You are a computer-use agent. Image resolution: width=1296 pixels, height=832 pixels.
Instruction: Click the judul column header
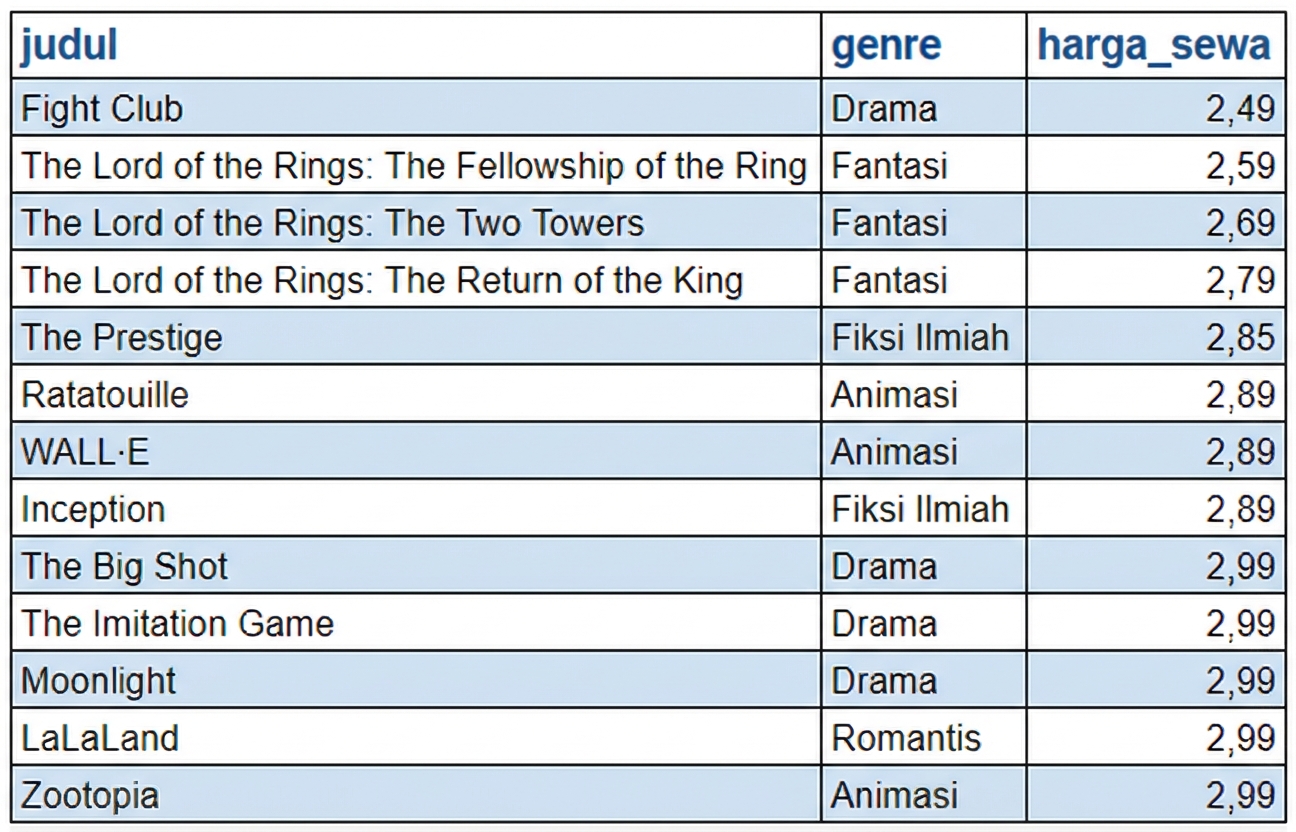click(70, 45)
